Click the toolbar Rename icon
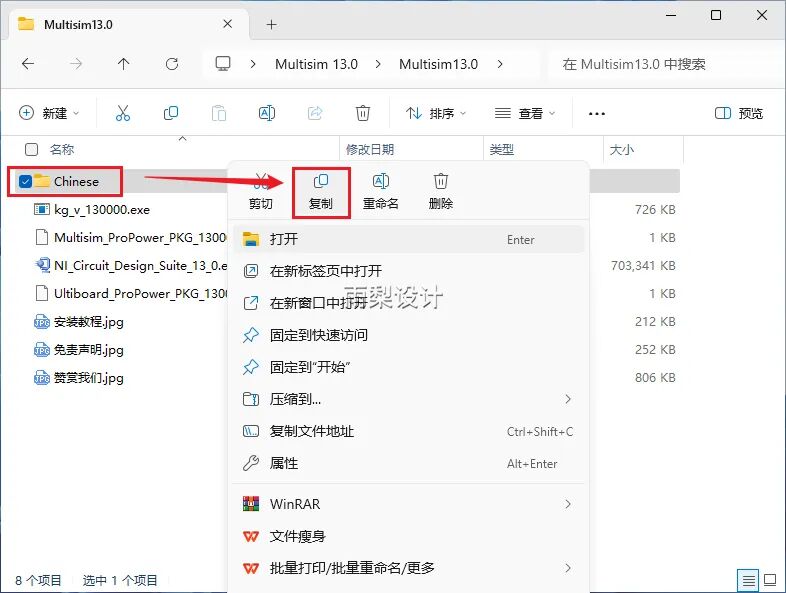Screen dimensions: 786x593 coord(267,113)
